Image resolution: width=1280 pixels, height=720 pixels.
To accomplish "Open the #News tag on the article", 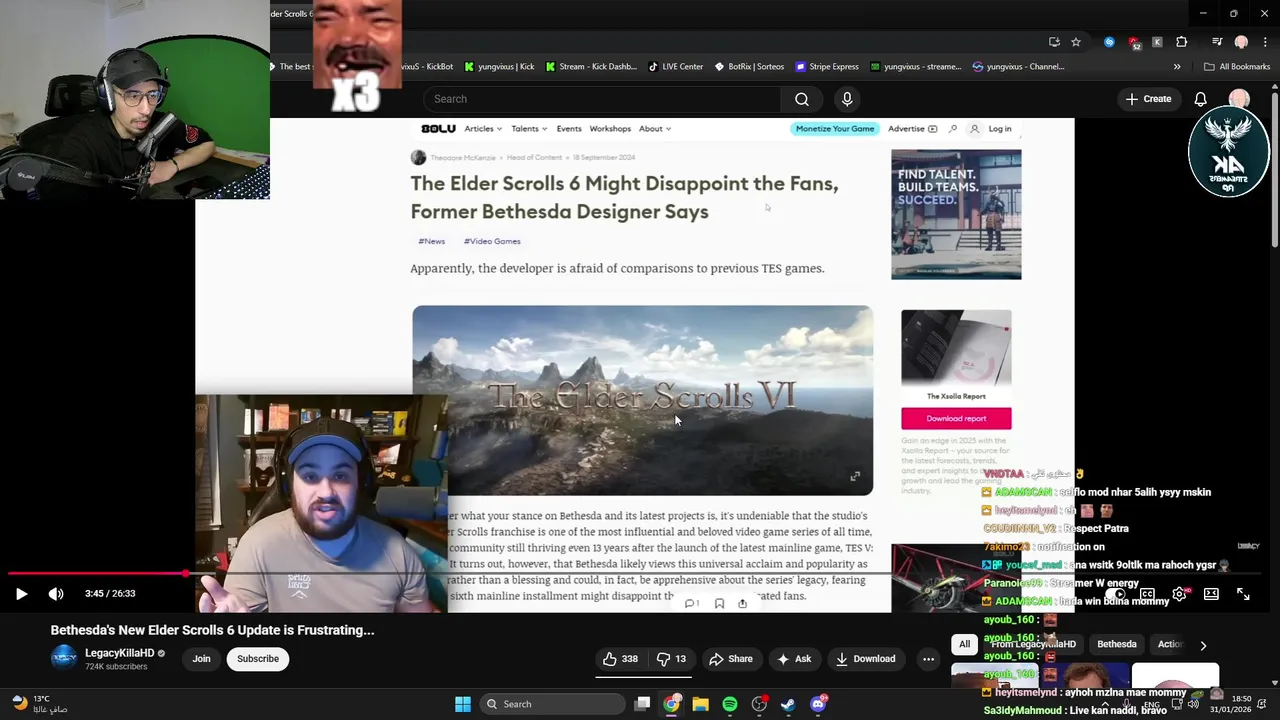I will (x=431, y=241).
